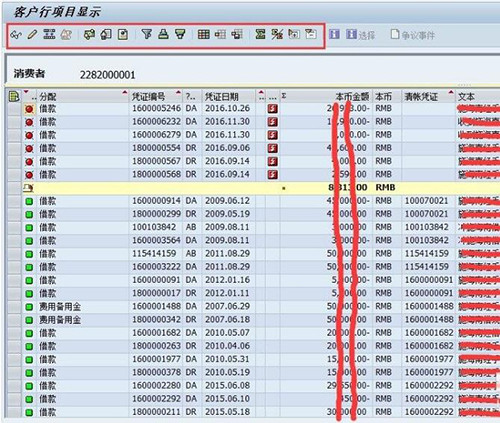Click the last icon inside the red toolbar box
The image size is (500, 423).
tap(311, 34)
